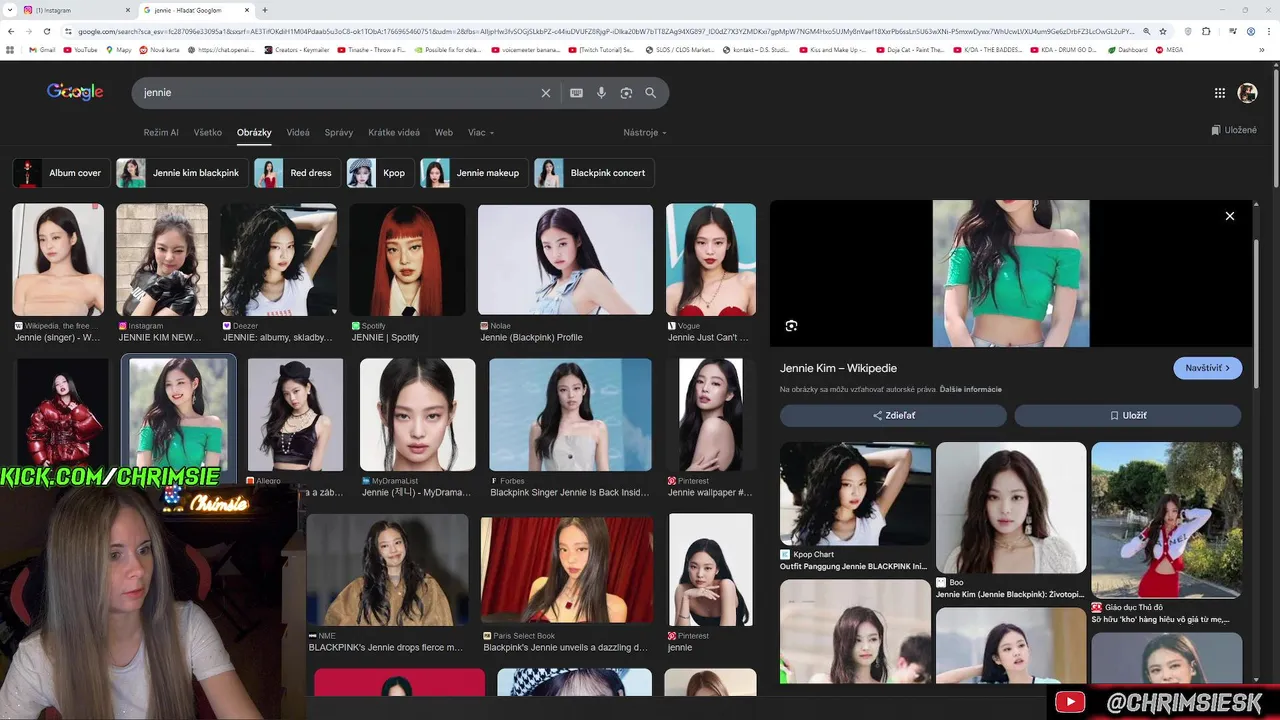The image size is (1280, 720).
Task: Click the browser address bar URL
Action: click(600, 32)
